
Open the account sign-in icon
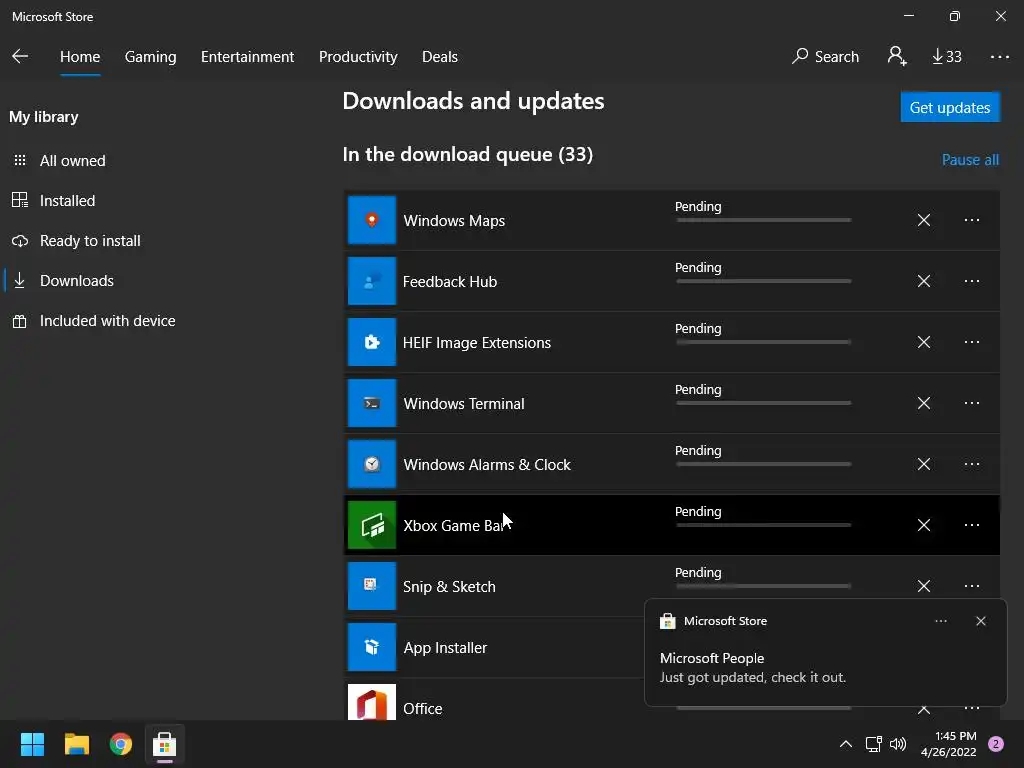pyautogui.click(x=897, y=56)
